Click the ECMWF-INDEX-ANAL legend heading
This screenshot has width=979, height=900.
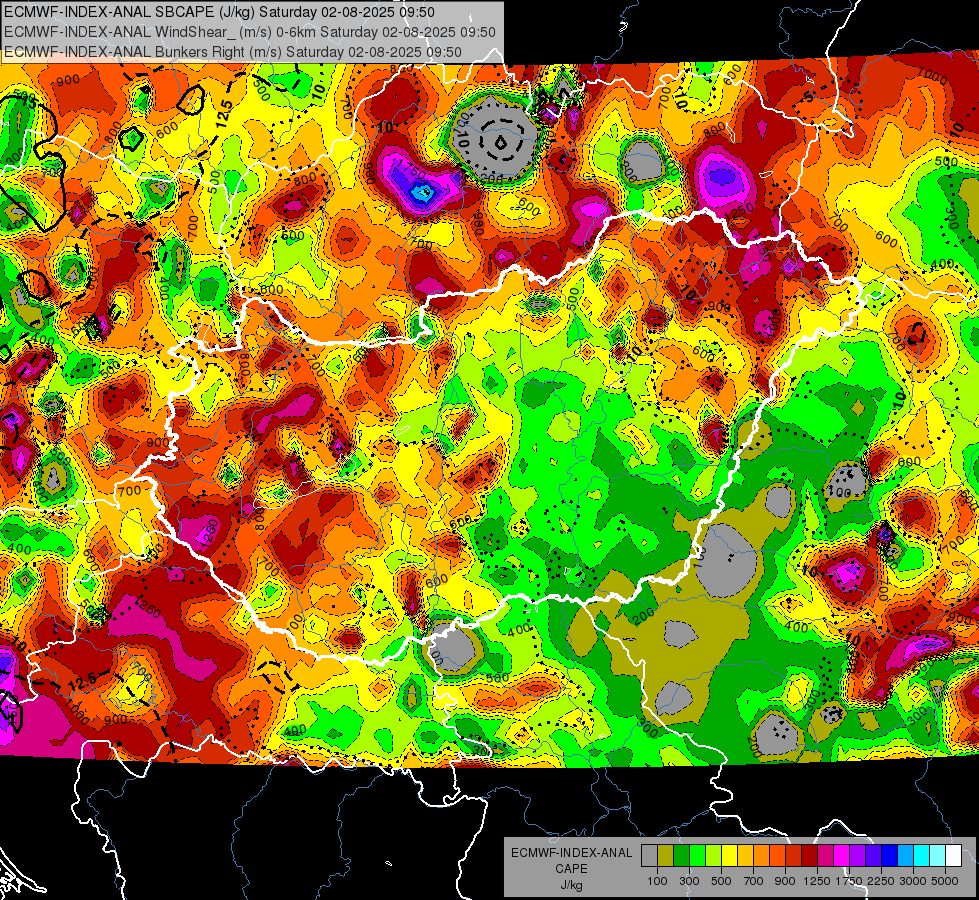coord(571,853)
